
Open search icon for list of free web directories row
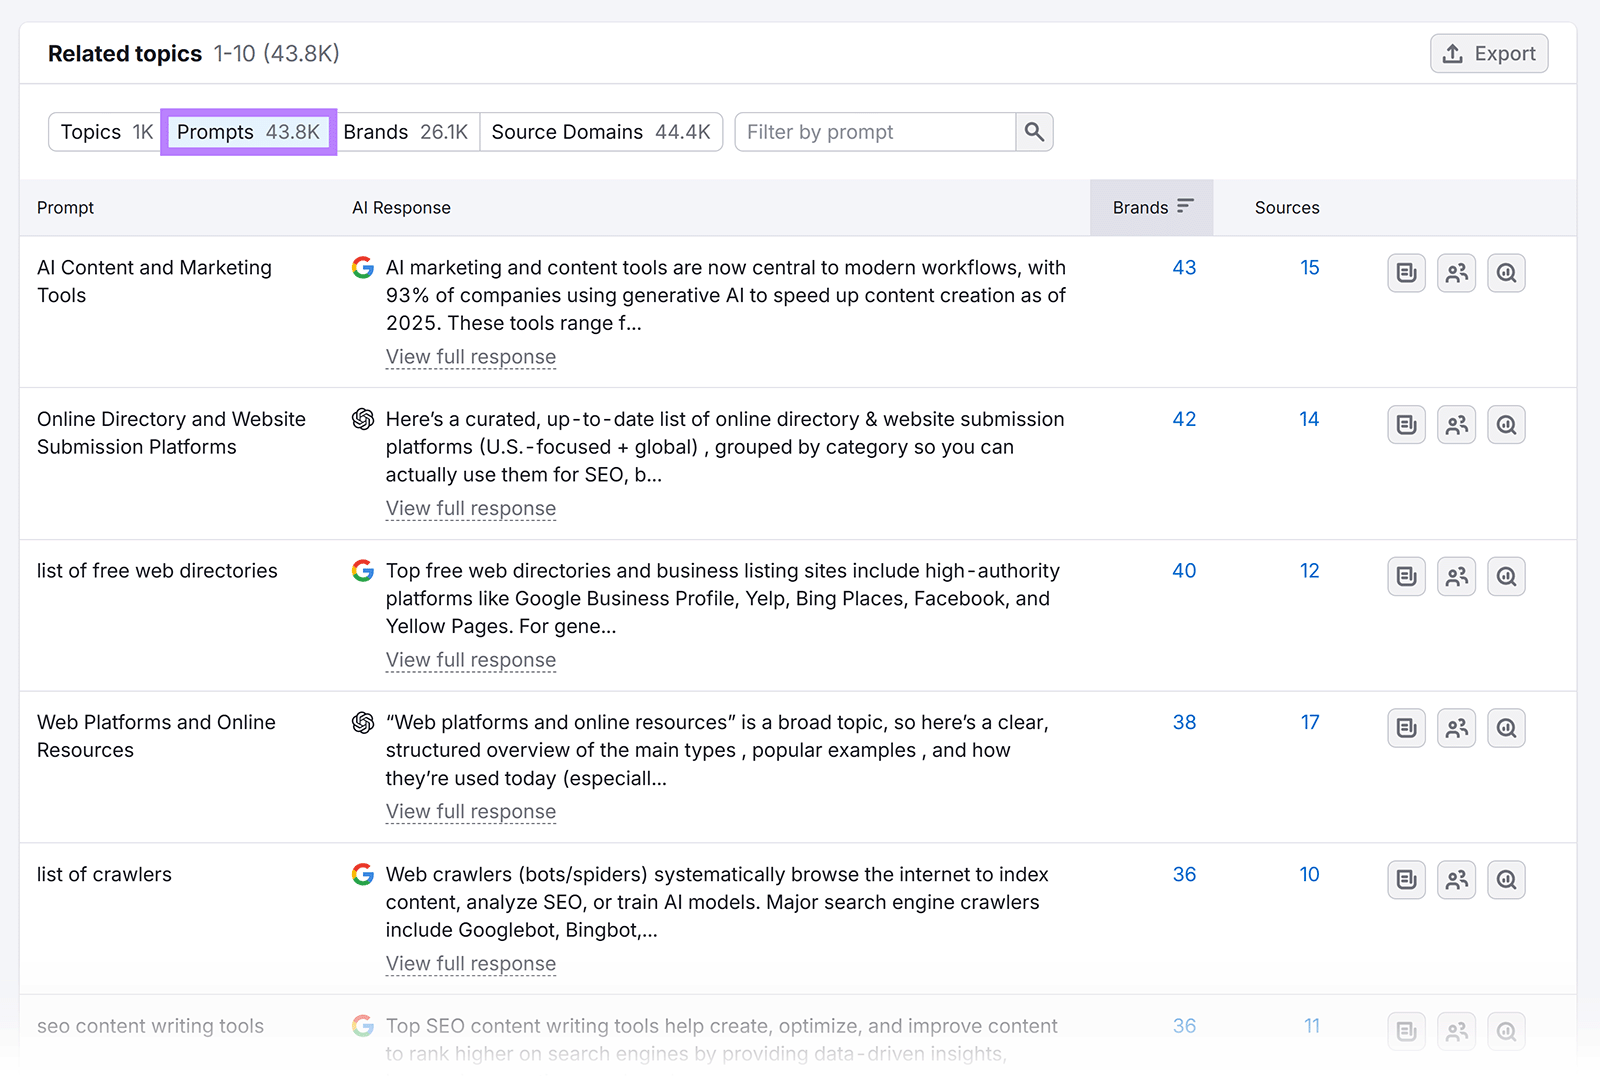point(1506,577)
